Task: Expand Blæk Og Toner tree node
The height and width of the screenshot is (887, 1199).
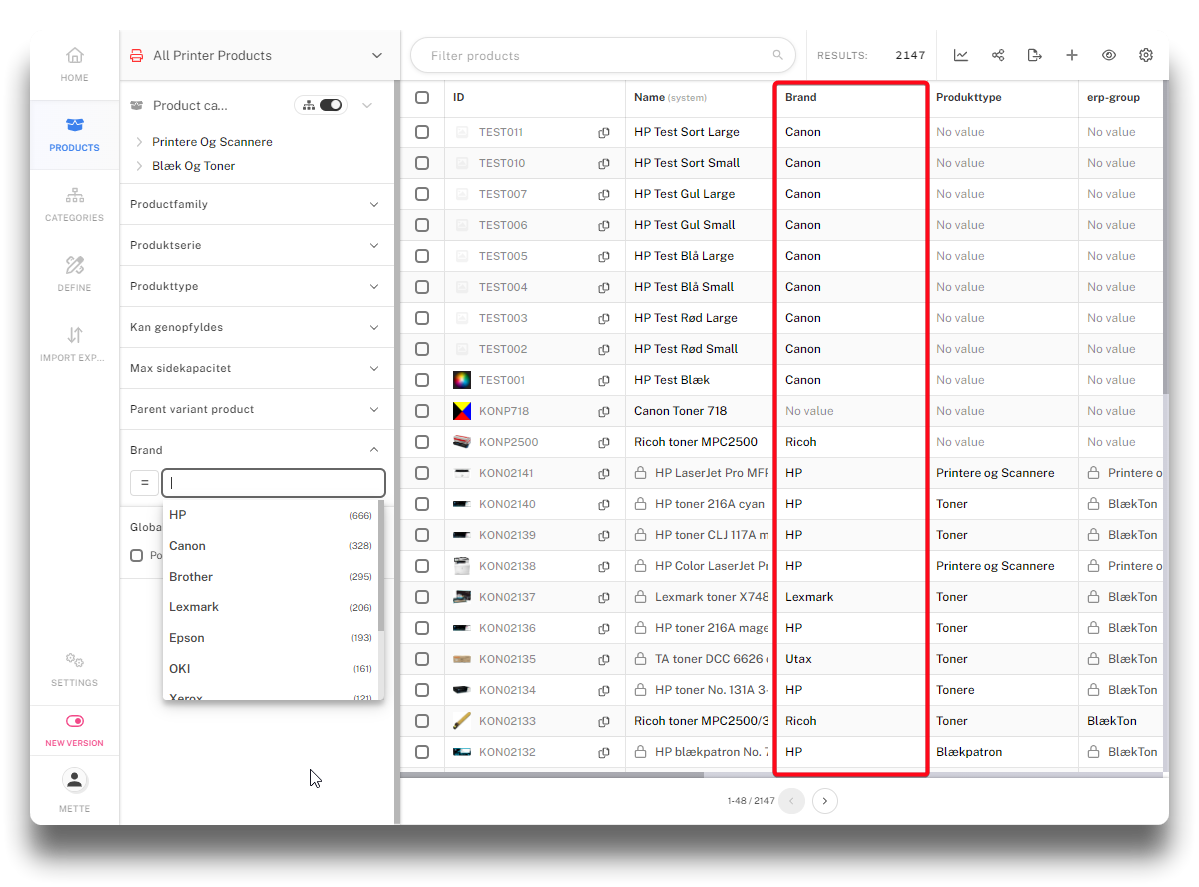Action: tap(139, 166)
